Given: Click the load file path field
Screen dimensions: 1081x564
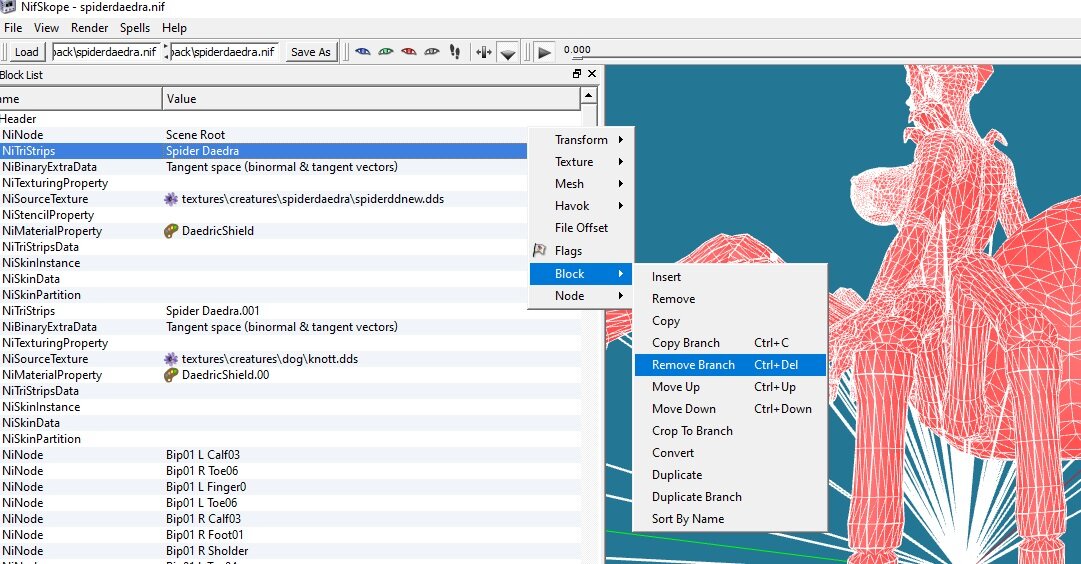Looking at the screenshot, I should 106,52.
